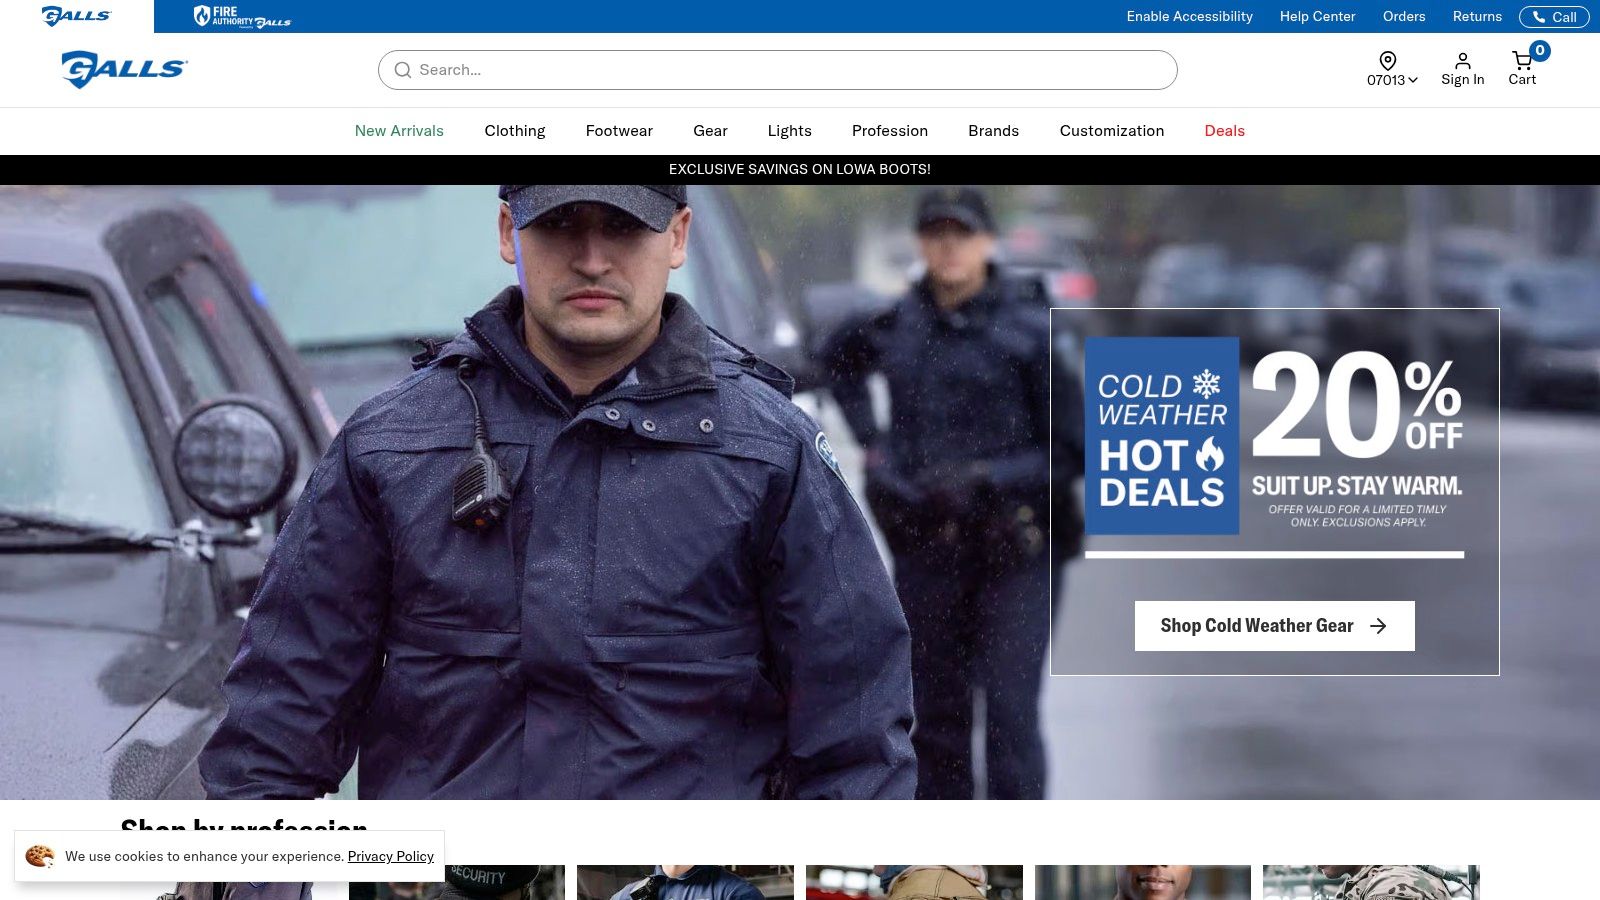Open the Fire Authority by Galls site
1600x900 pixels.
242,17
